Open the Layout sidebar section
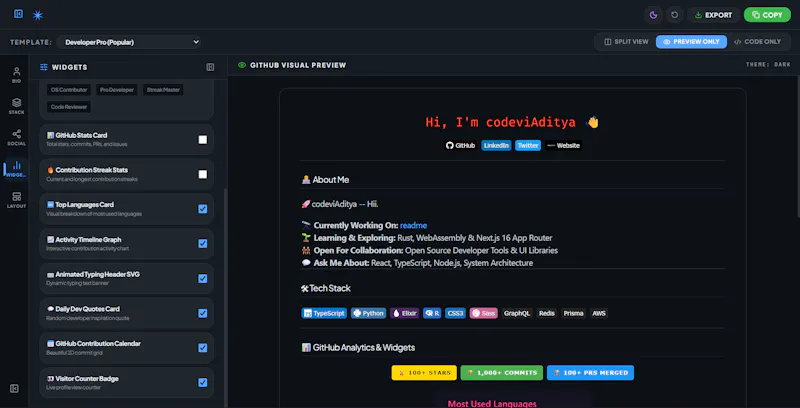Image resolution: width=800 pixels, height=408 pixels. point(16,200)
